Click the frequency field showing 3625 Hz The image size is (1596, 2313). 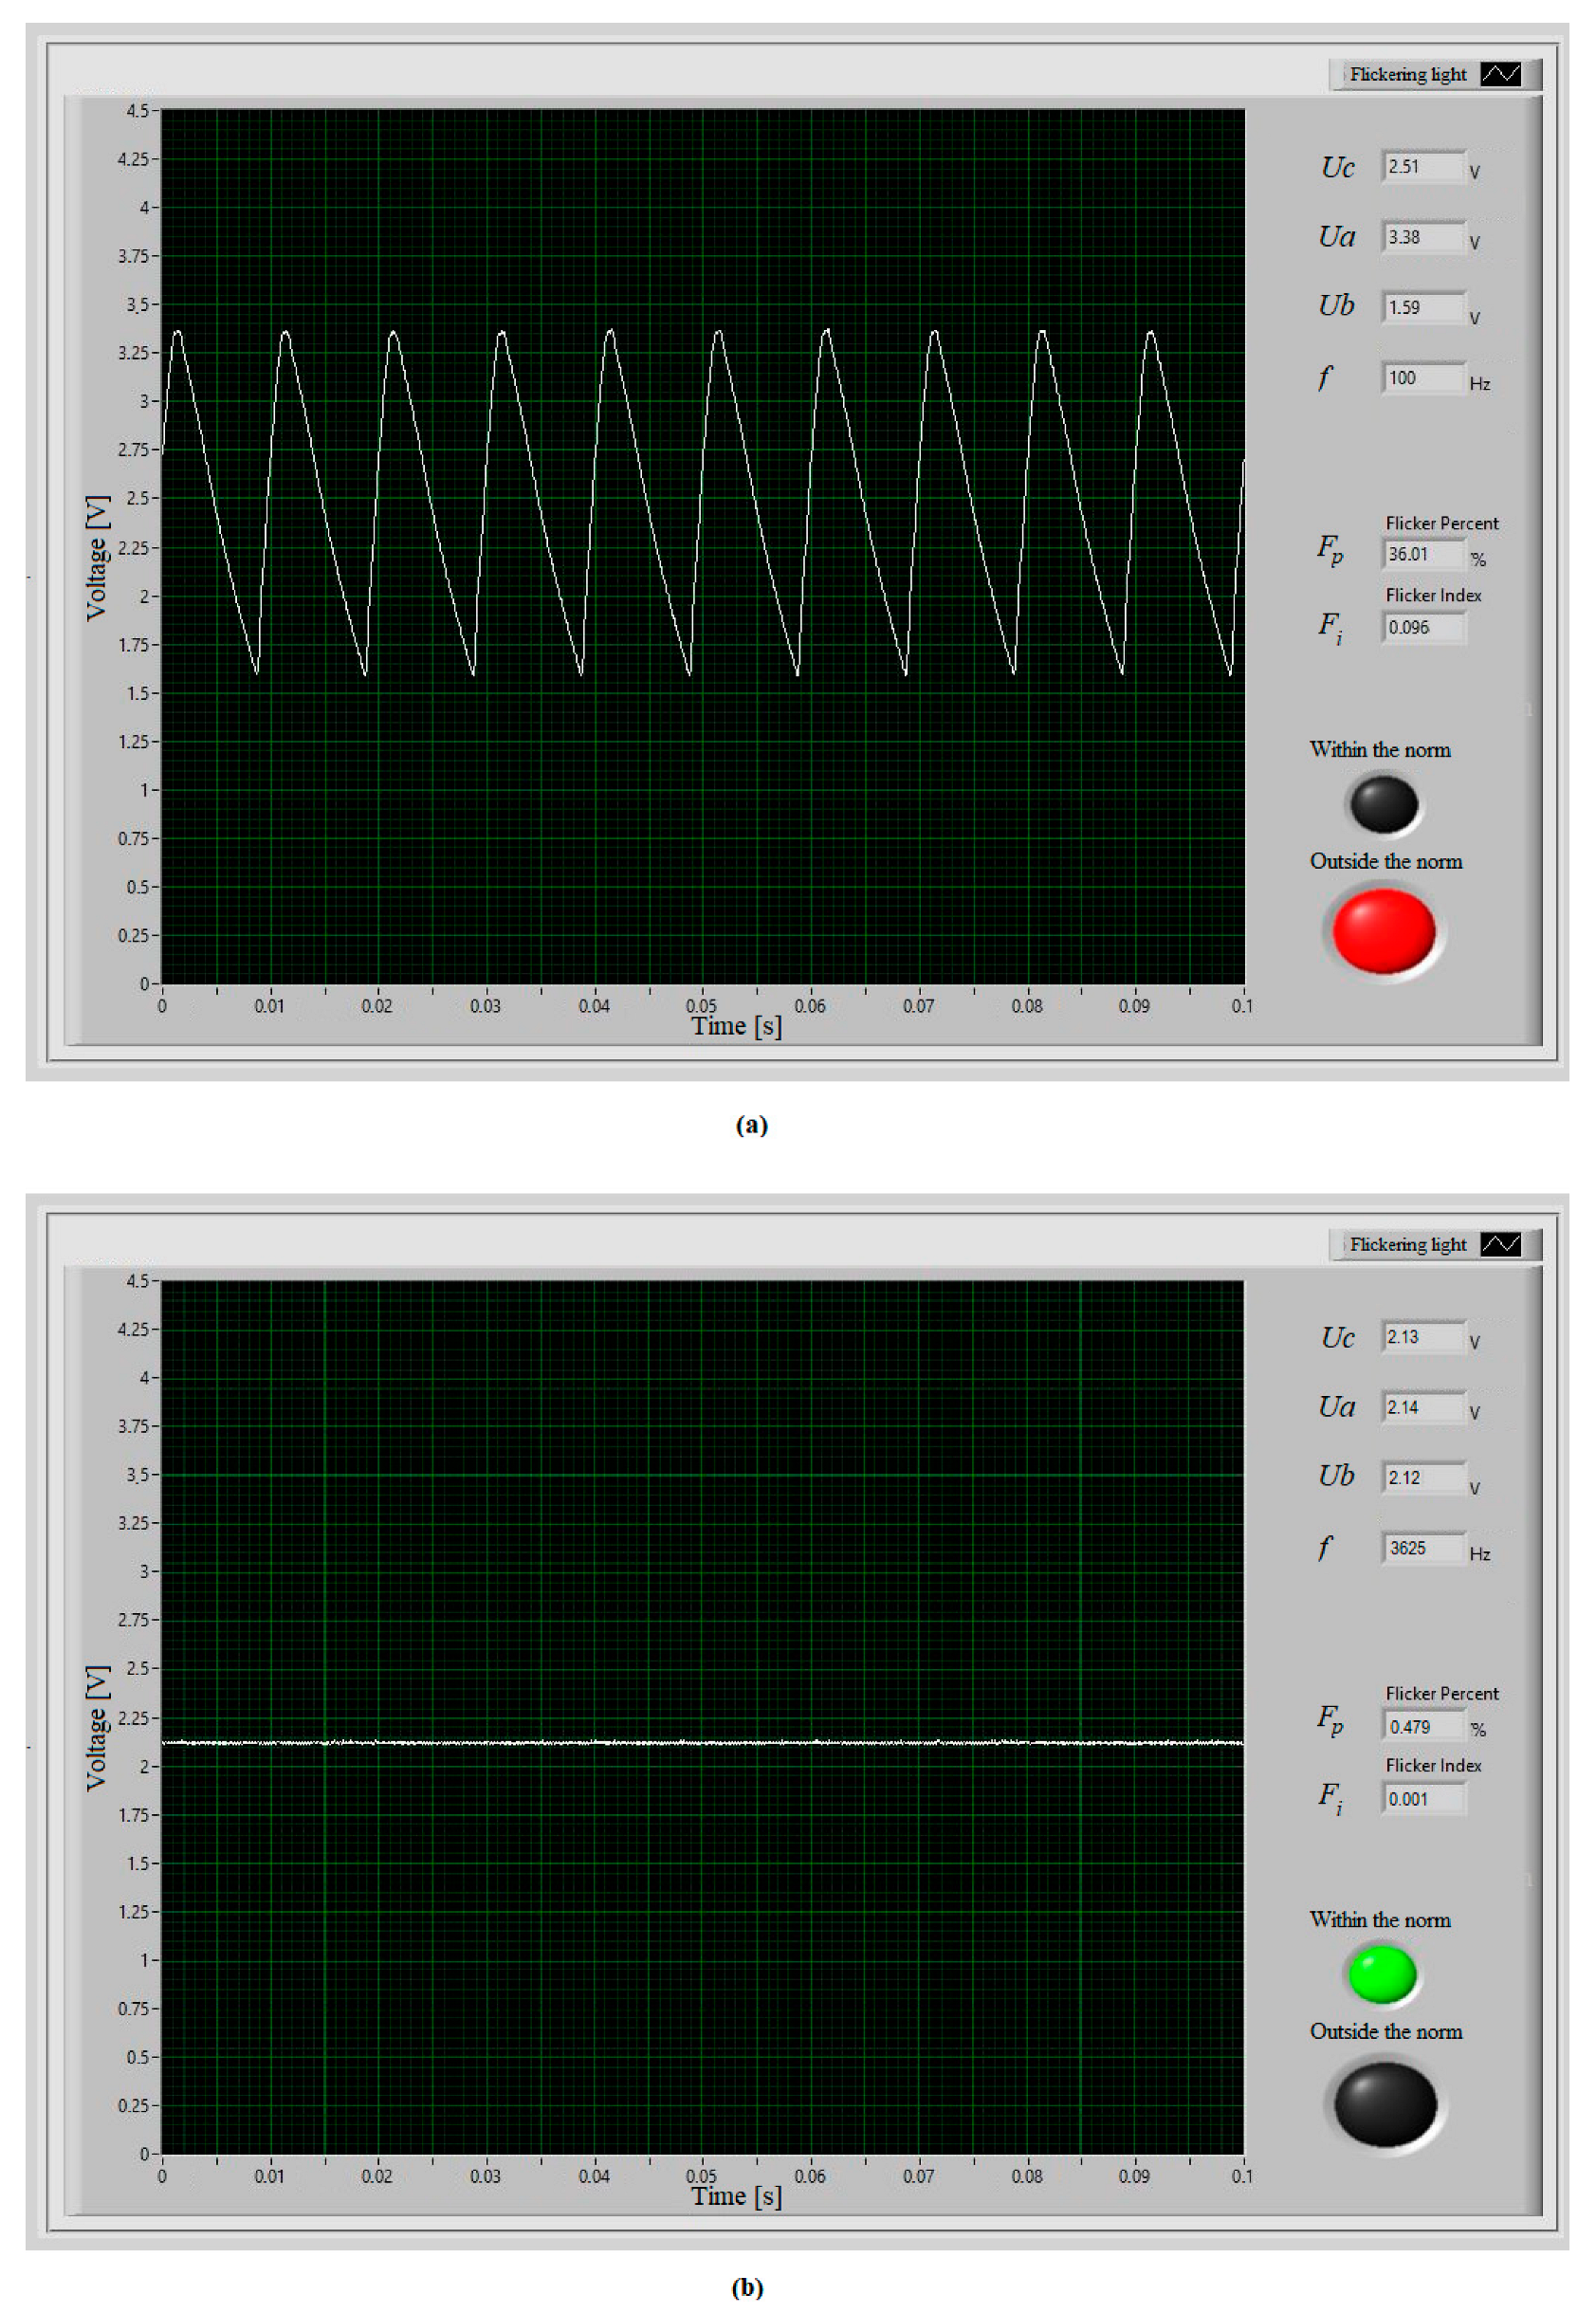click(x=1423, y=1548)
